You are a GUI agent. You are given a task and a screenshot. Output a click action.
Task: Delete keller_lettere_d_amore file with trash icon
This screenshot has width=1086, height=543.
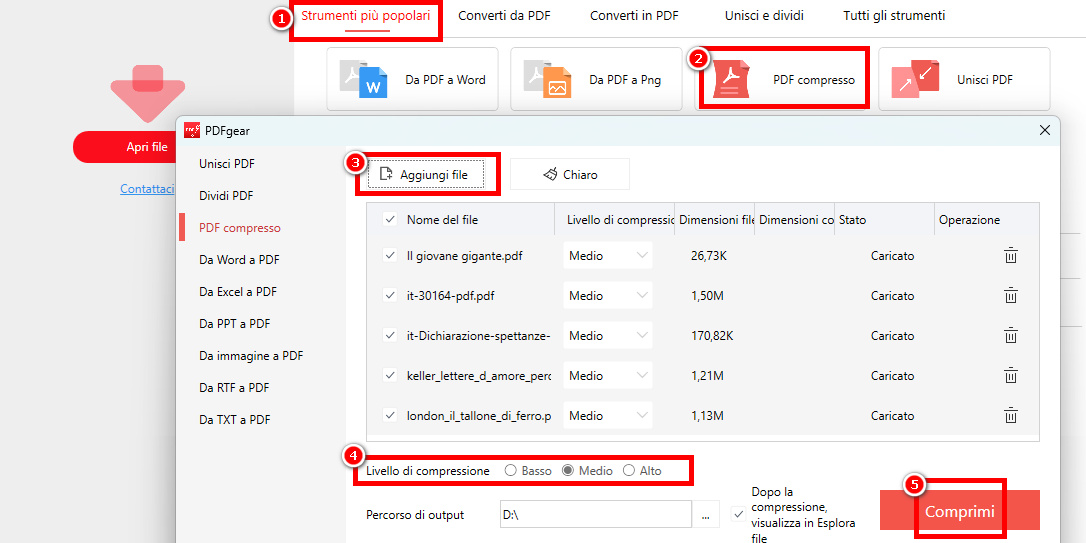[x=1011, y=376]
